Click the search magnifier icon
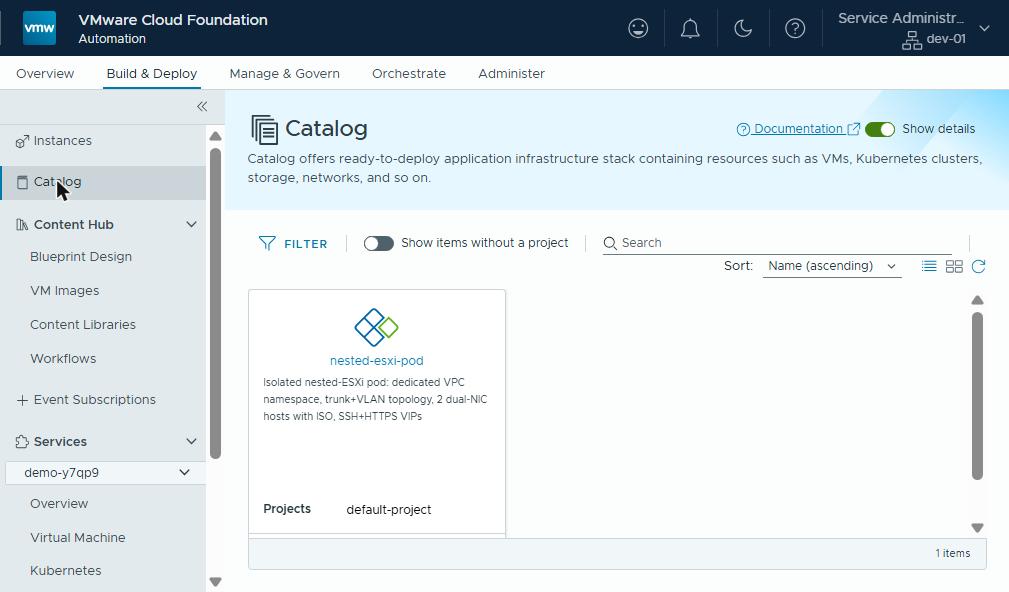The image size is (1009, 592). (x=609, y=243)
